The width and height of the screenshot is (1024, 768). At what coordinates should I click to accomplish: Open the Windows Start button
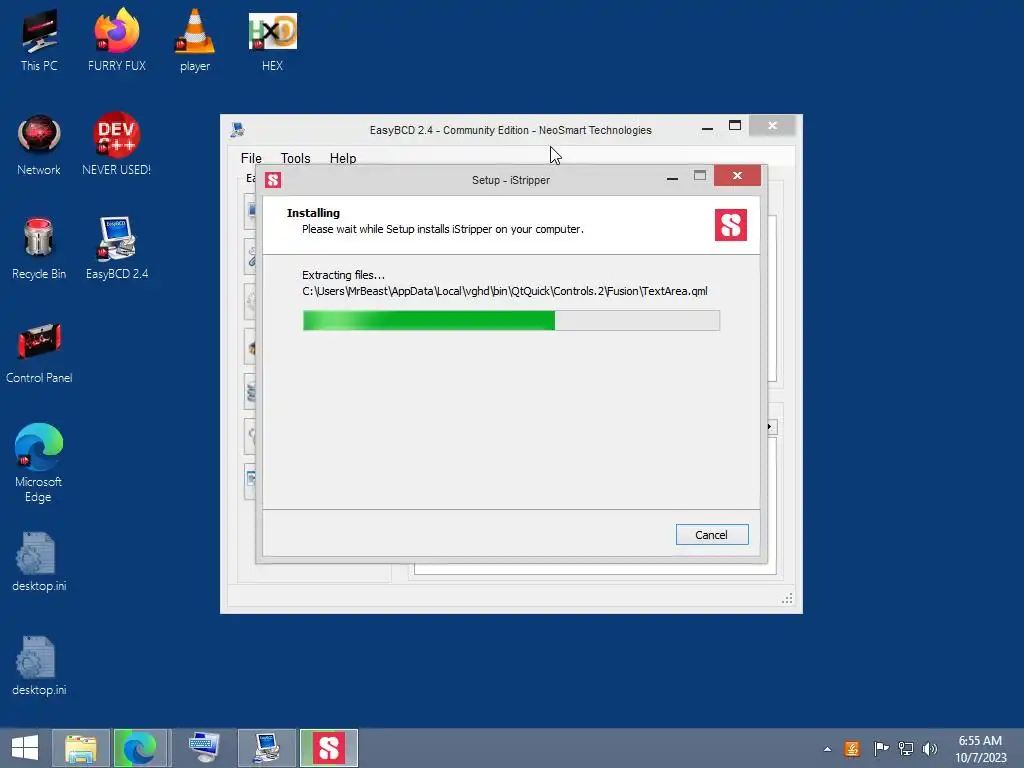click(25, 748)
